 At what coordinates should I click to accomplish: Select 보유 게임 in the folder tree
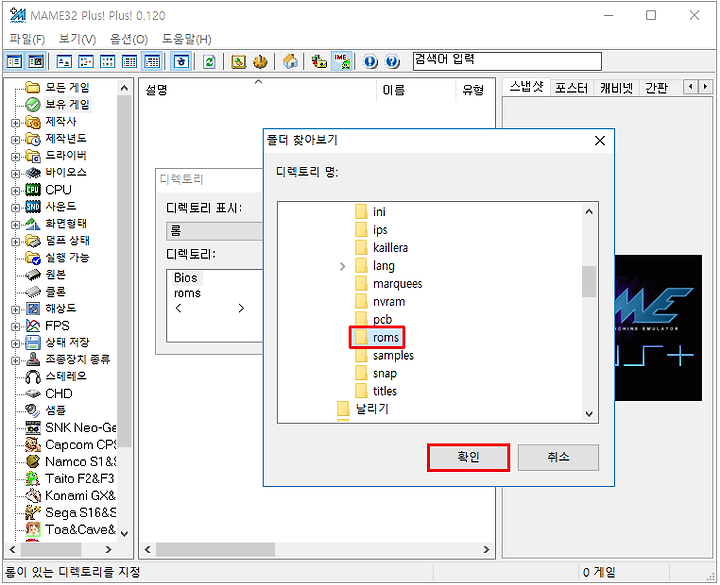(x=67, y=104)
